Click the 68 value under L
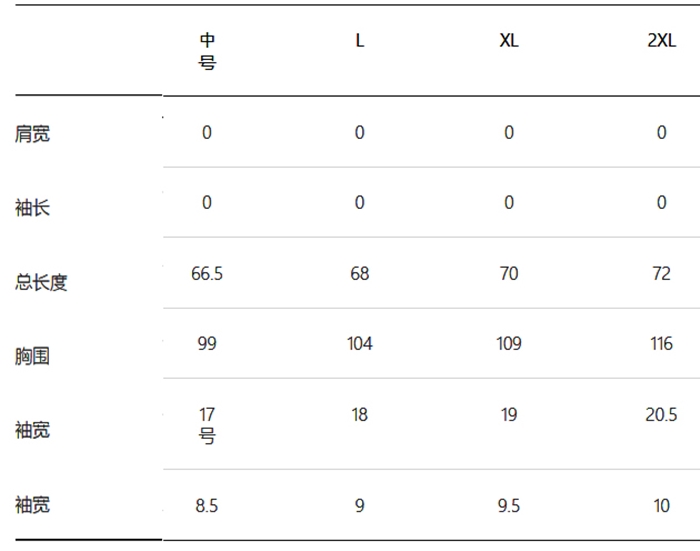The height and width of the screenshot is (551, 700). [x=360, y=274]
